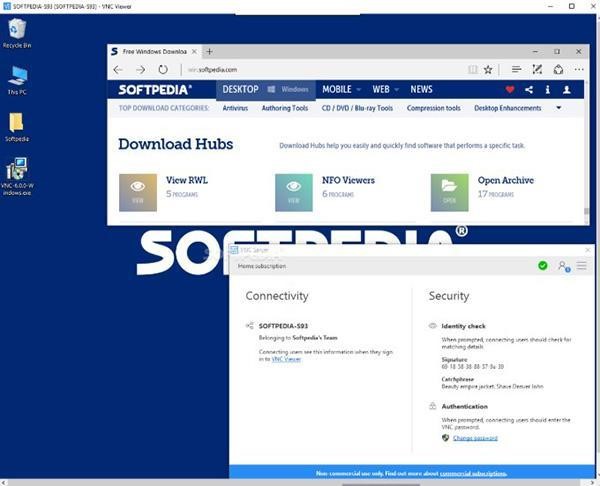600x486 pixels.
Task: Click the NFO Viewers title
Action: pyautogui.click(x=348, y=180)
